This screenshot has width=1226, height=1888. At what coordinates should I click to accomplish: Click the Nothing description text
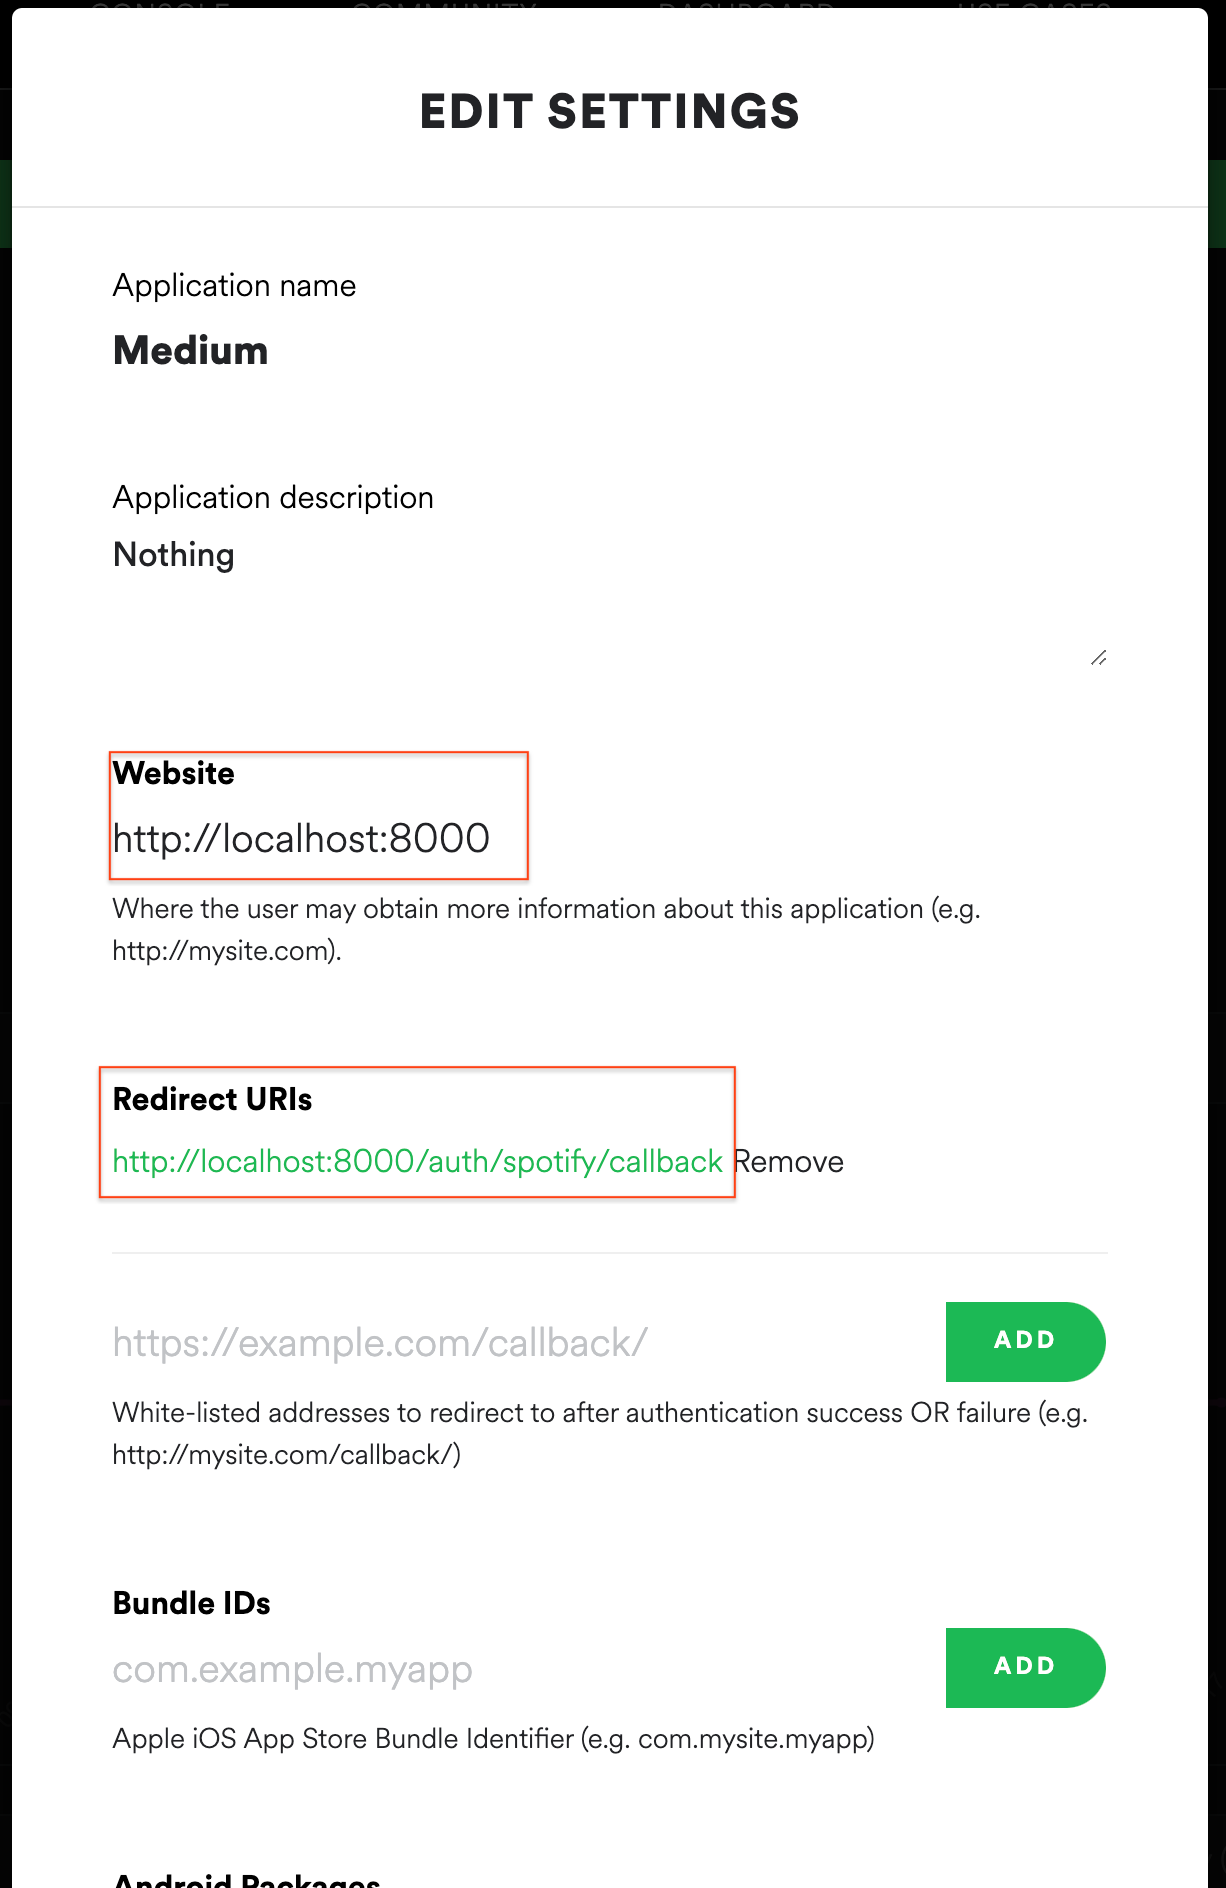pyautogui.click(x=173, y=554)
